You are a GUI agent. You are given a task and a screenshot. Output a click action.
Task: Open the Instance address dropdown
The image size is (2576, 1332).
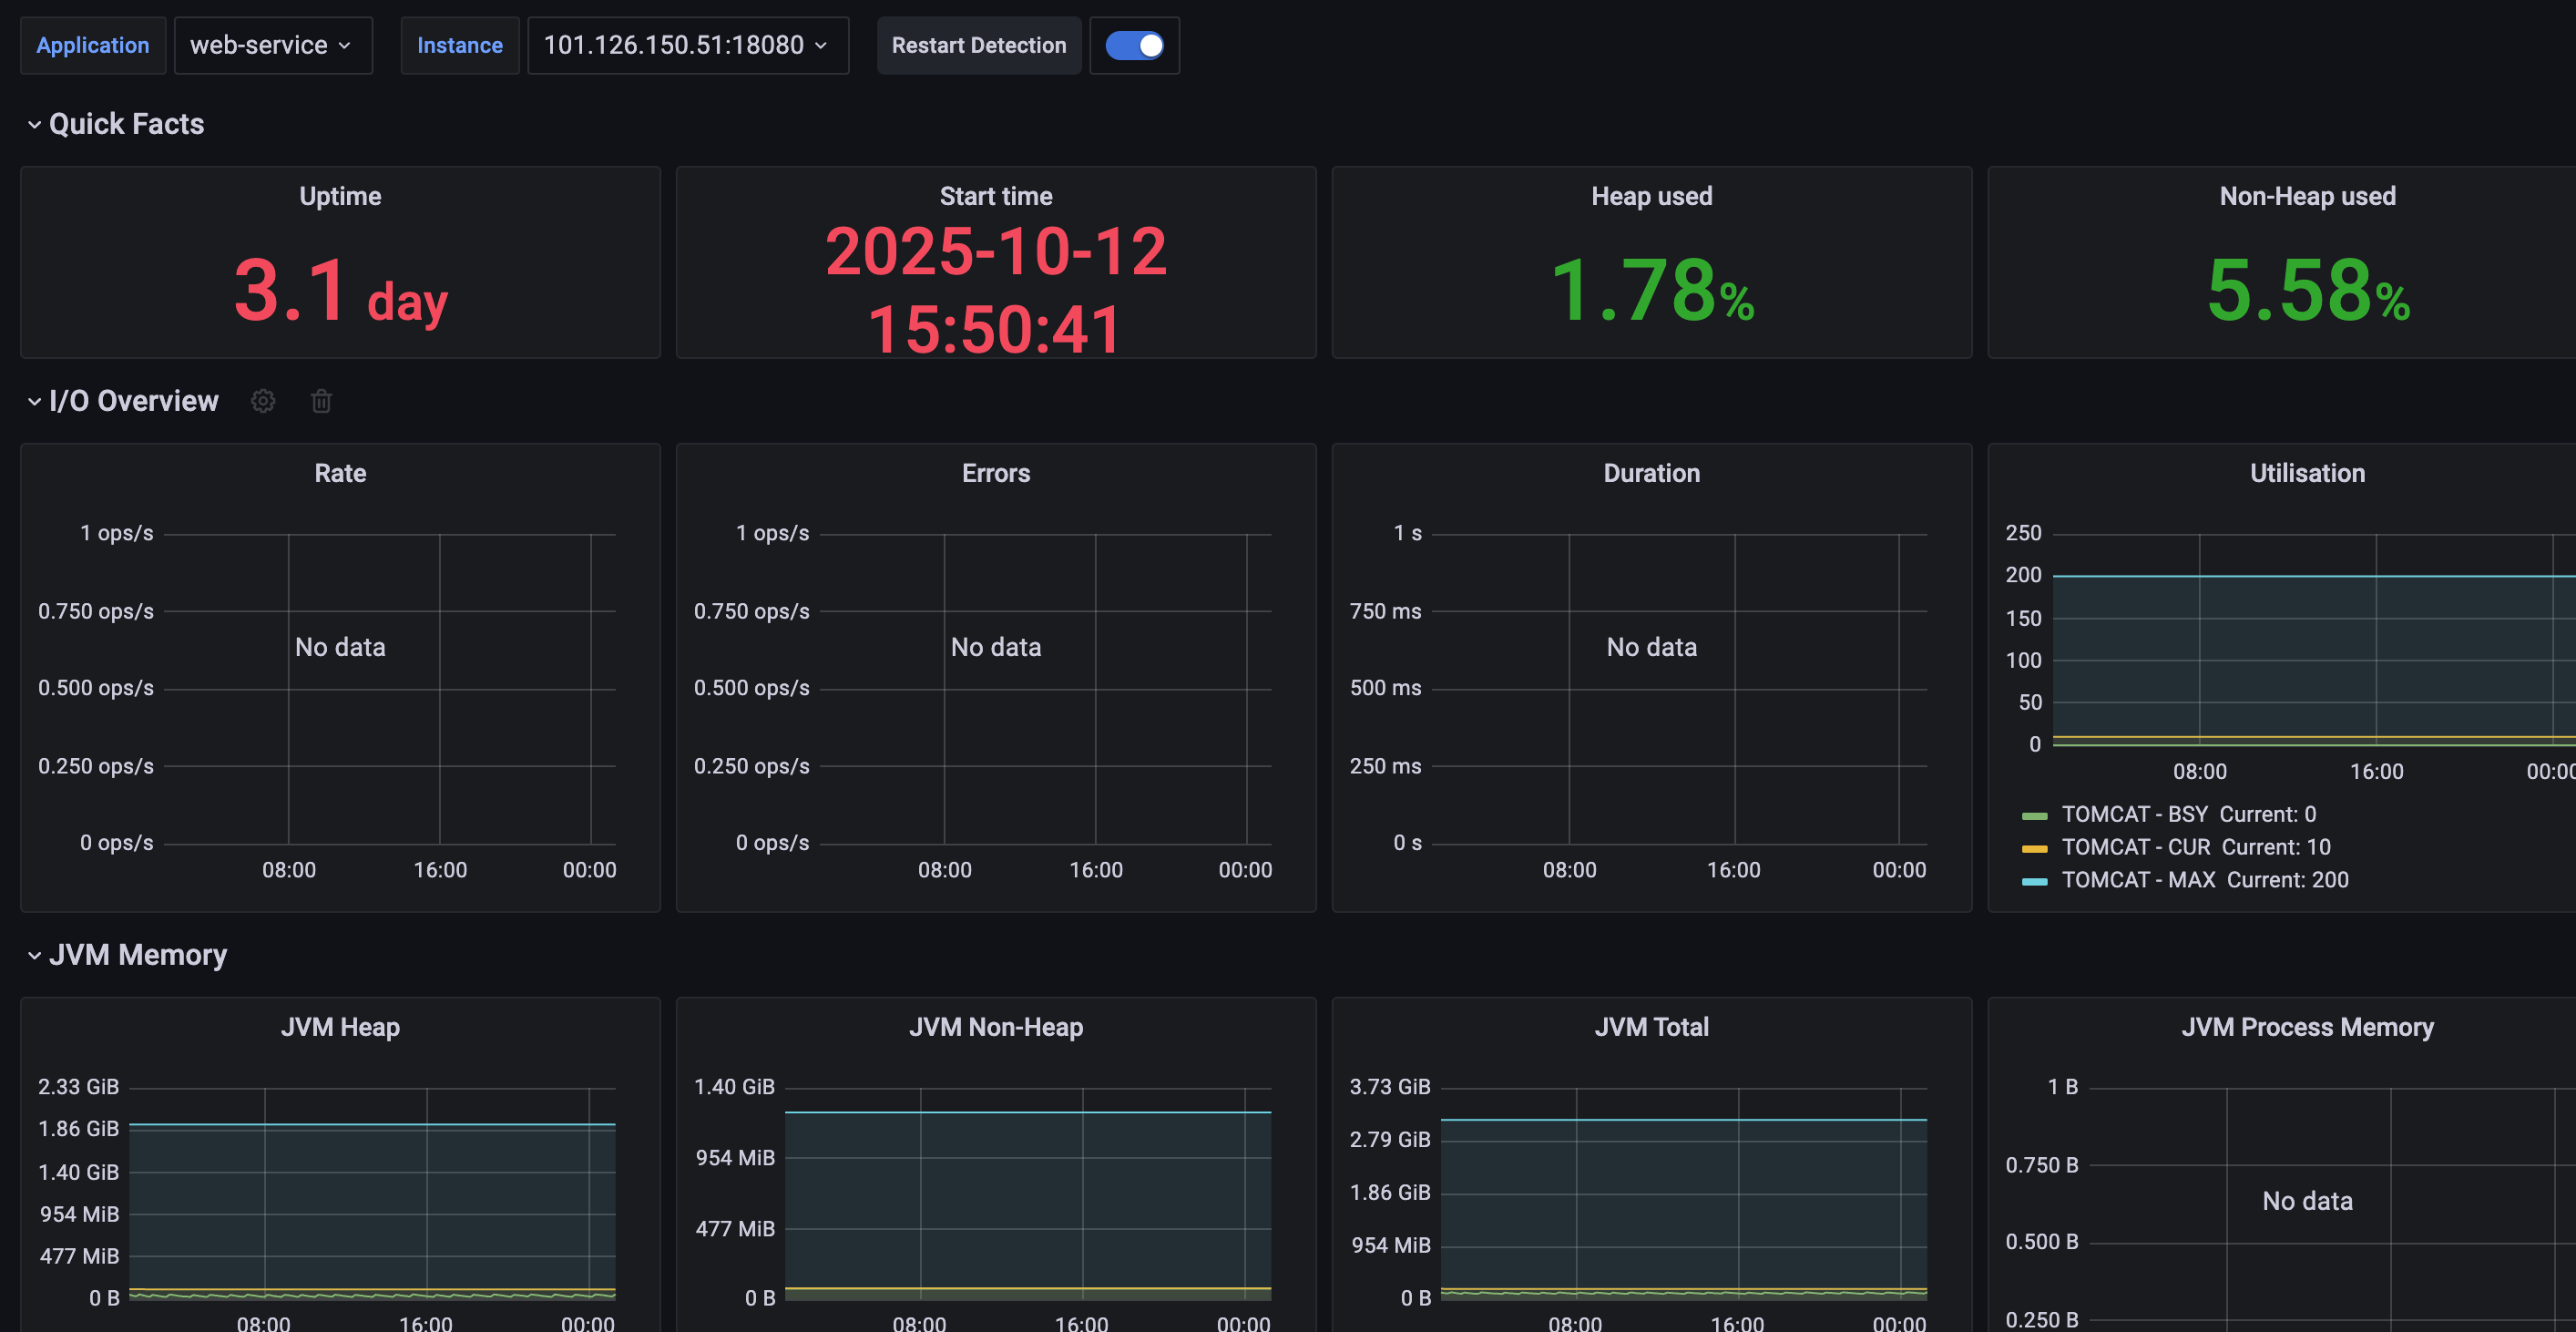pos(687,45)
